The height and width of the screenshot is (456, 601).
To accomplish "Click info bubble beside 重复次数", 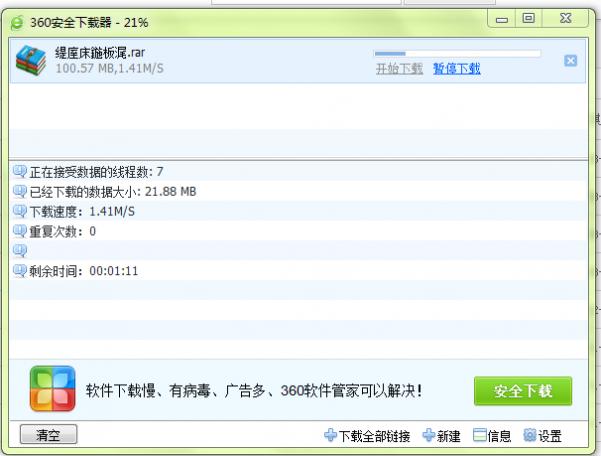I will (x=20, y=231).
